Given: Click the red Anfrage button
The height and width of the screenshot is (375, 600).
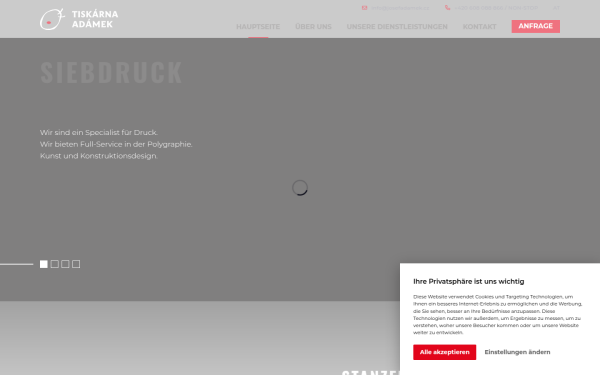Looking at the screenshot, I should coord(536,26).
